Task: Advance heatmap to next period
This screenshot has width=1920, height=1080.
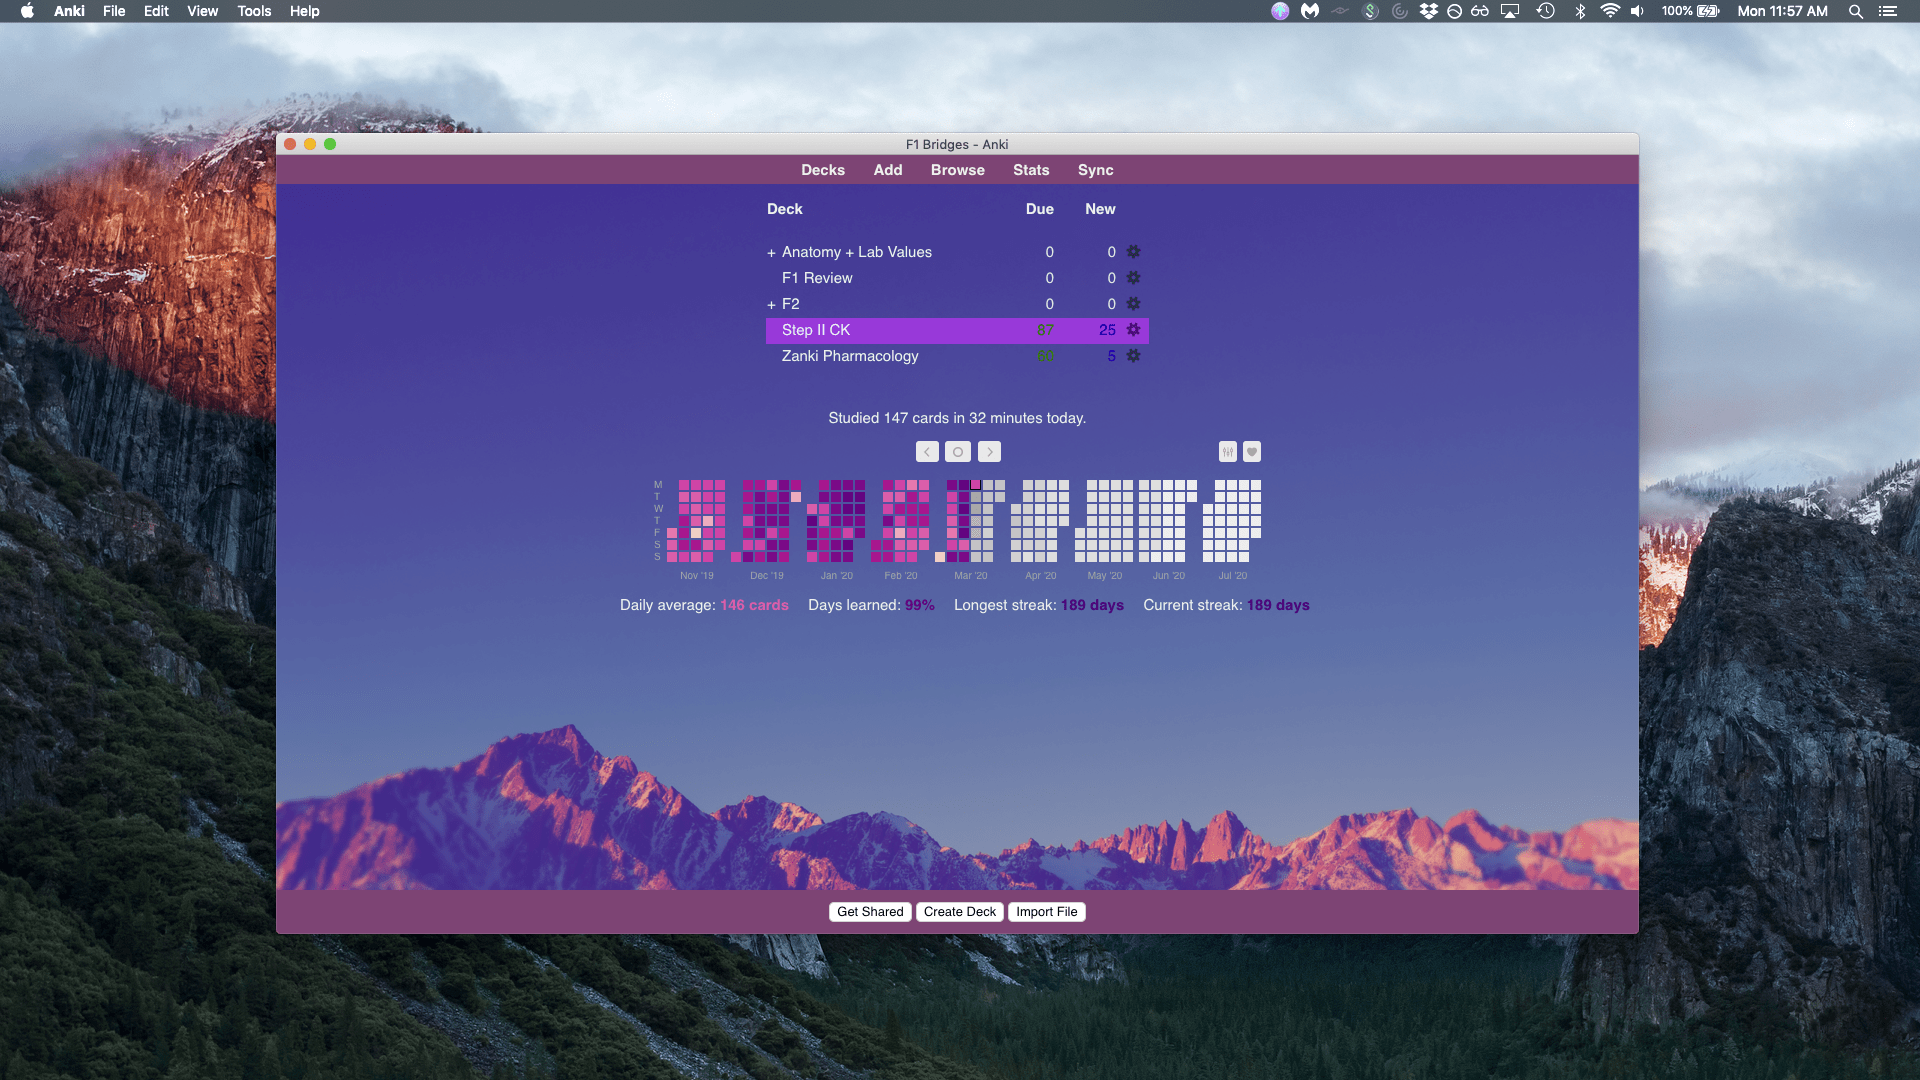Action: 989,452
